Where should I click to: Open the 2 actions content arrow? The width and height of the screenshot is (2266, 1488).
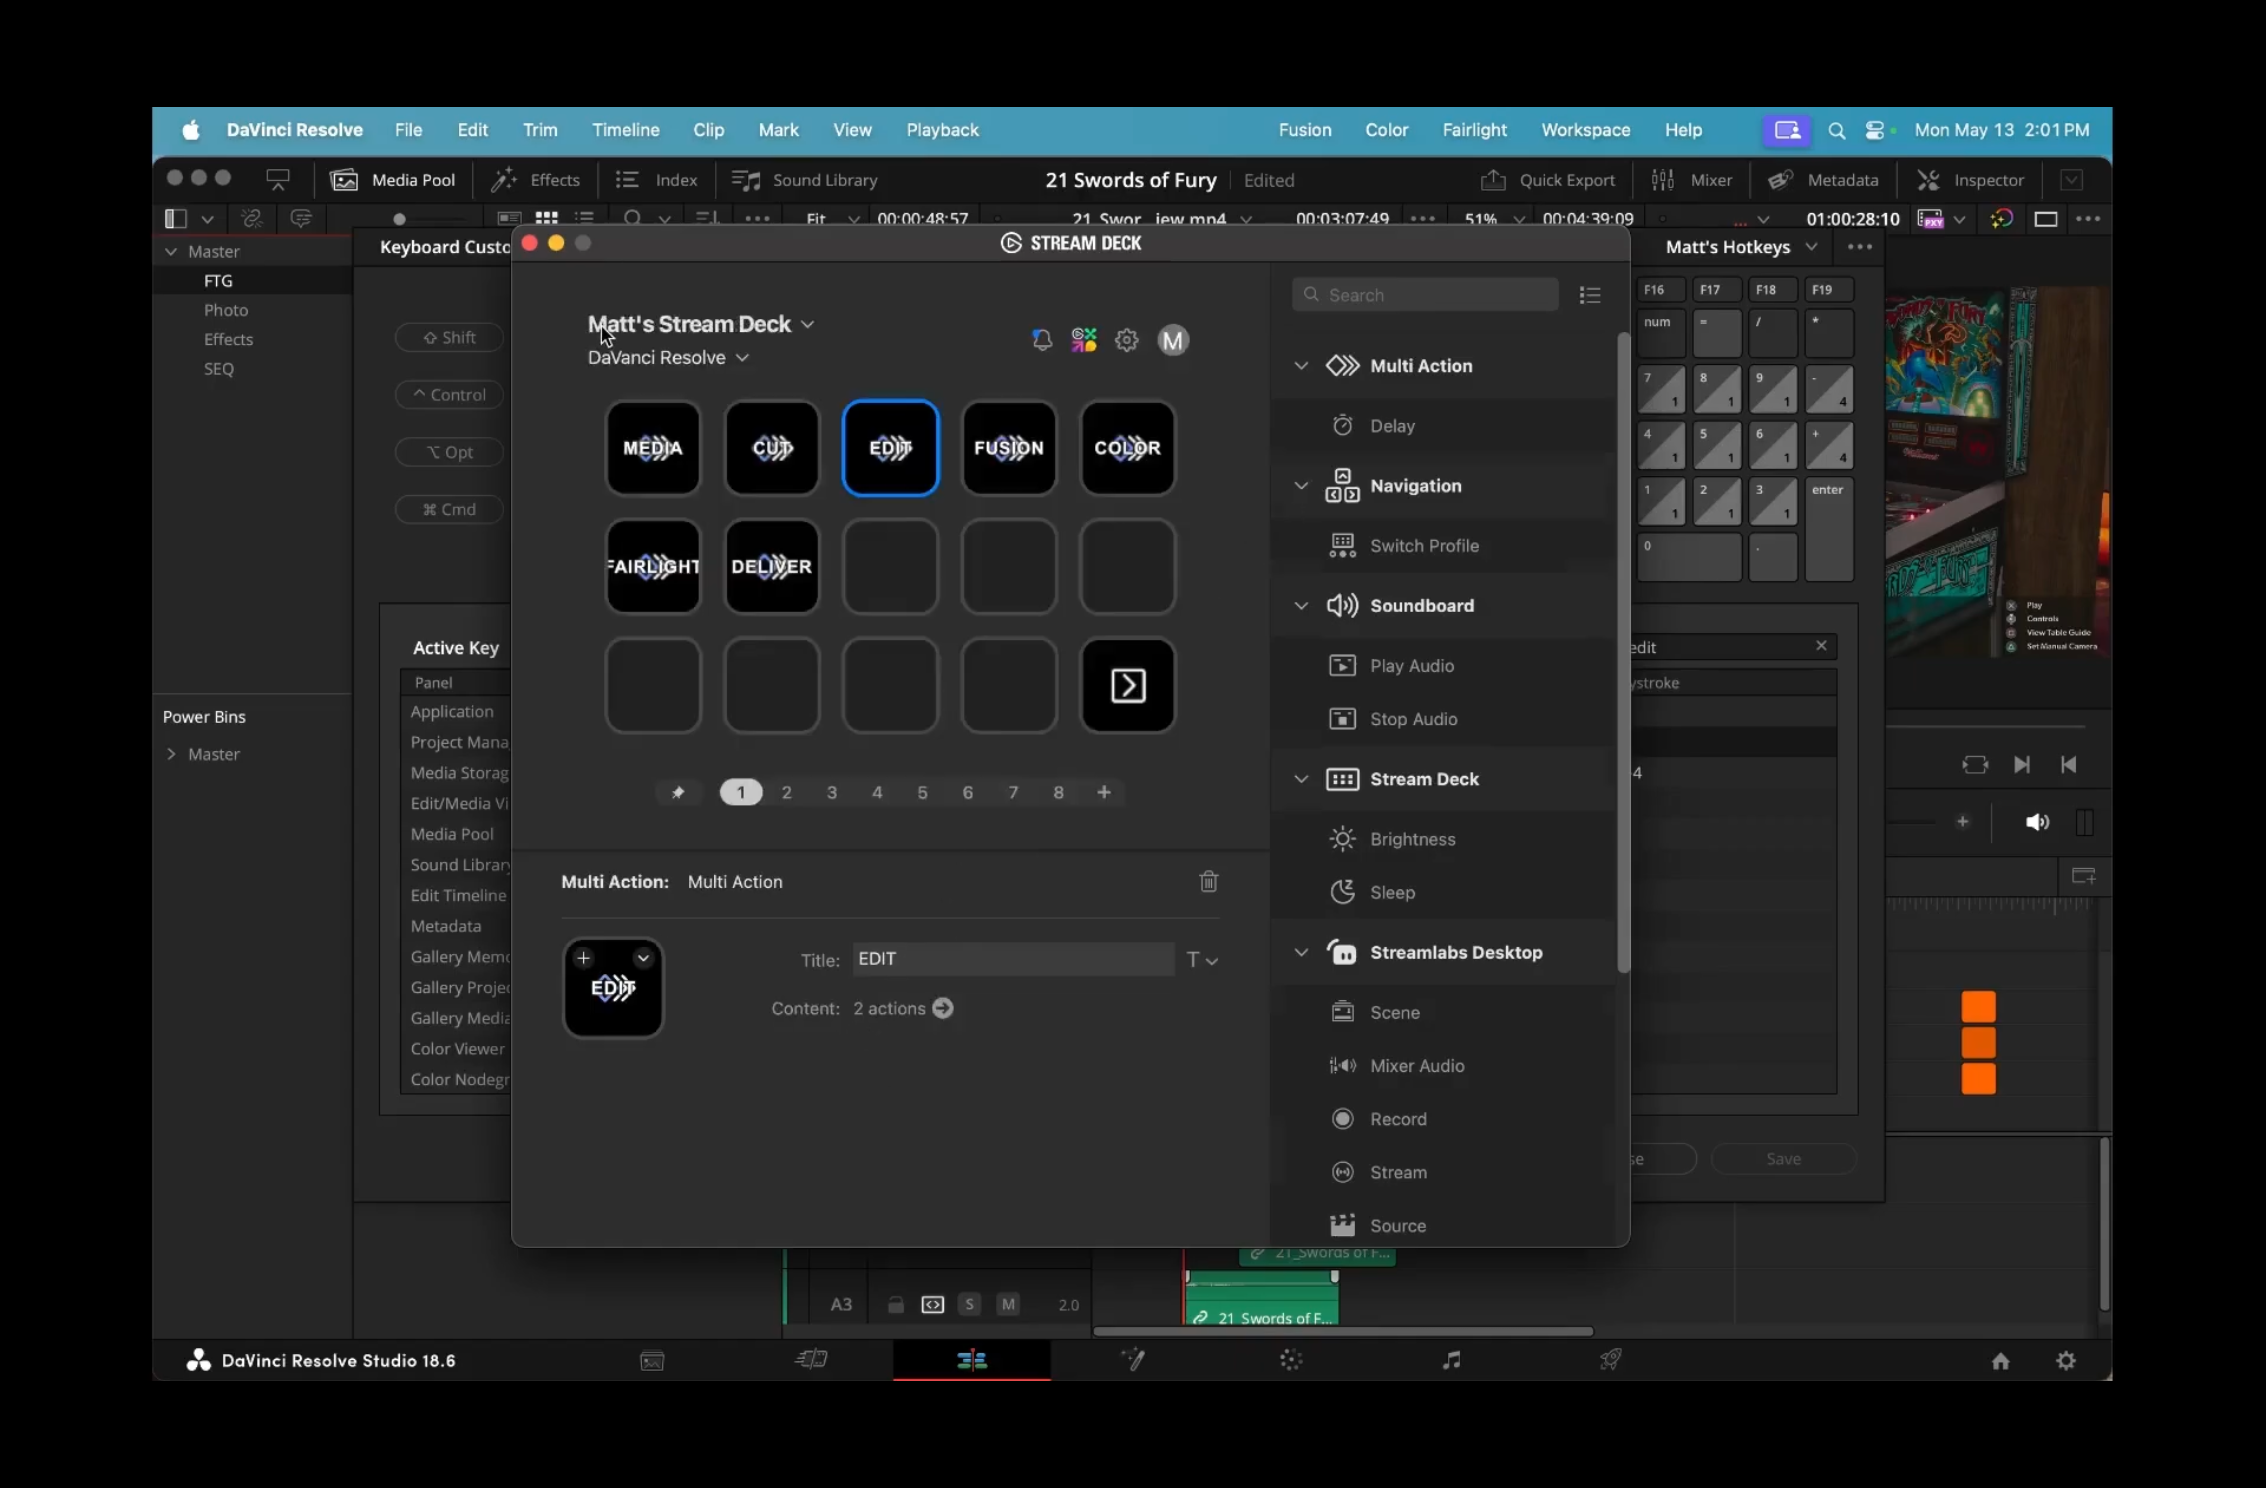(x=943, y=1008)
